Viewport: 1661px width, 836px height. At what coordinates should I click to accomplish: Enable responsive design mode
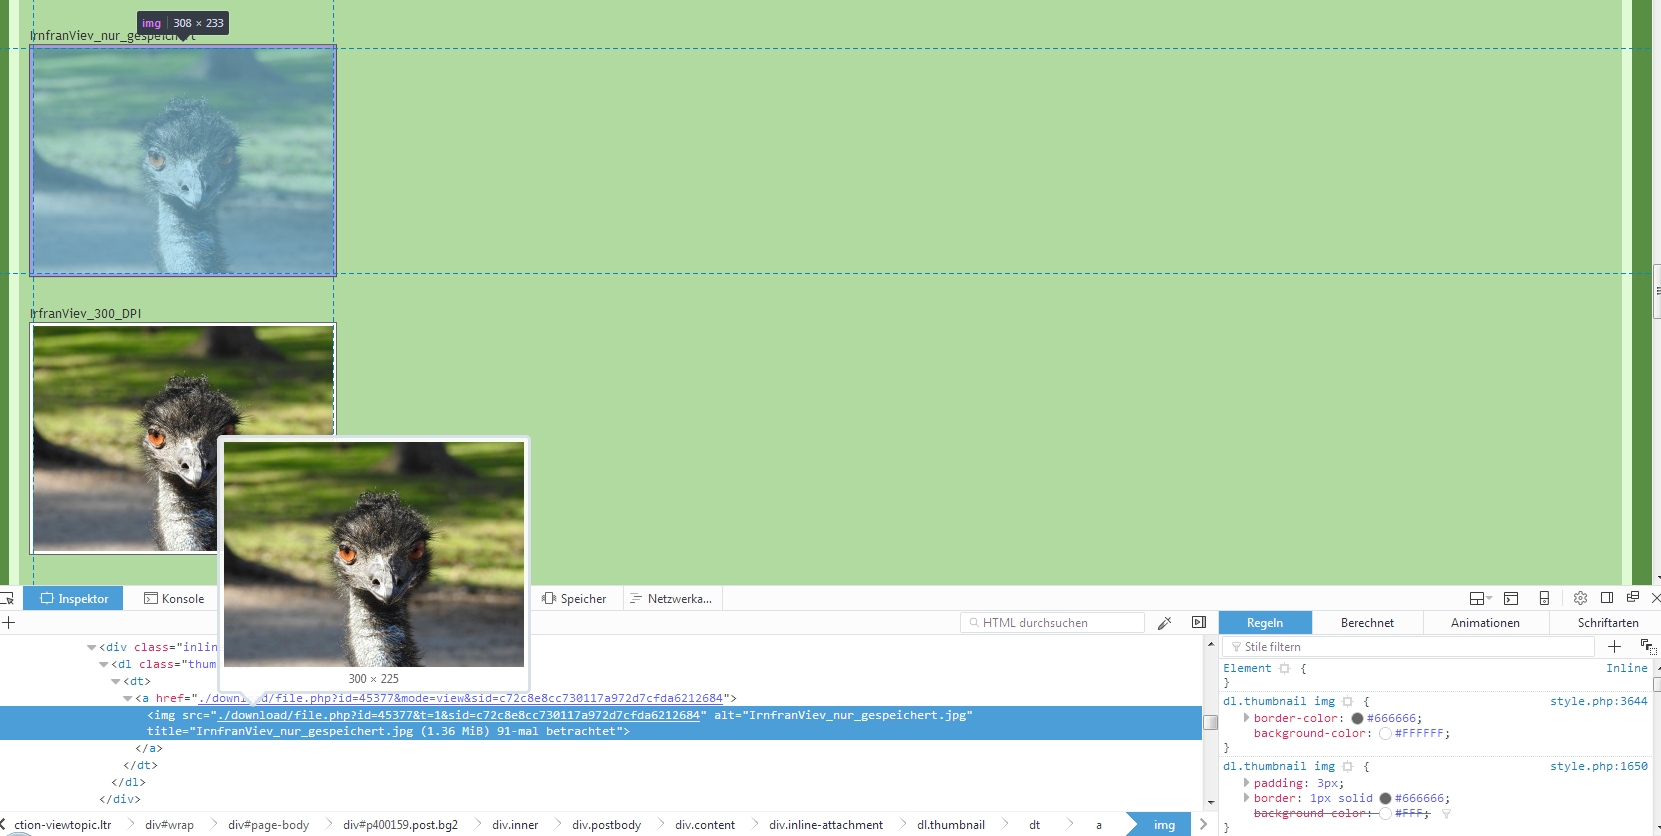point(1544,598)
